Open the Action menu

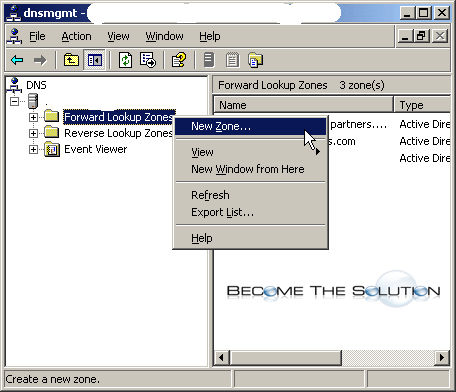(x=76, y=36)
